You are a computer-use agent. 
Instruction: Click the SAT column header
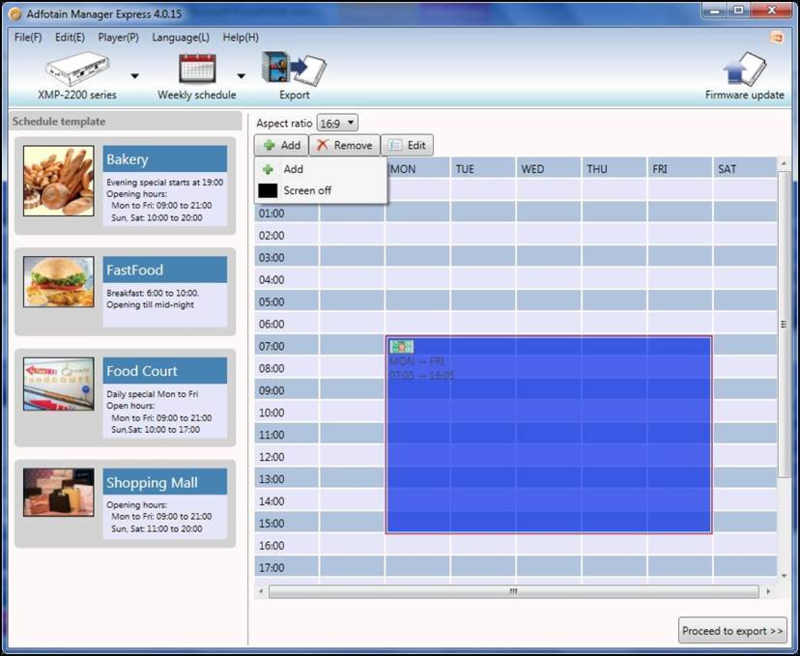[x=745, y=169]
